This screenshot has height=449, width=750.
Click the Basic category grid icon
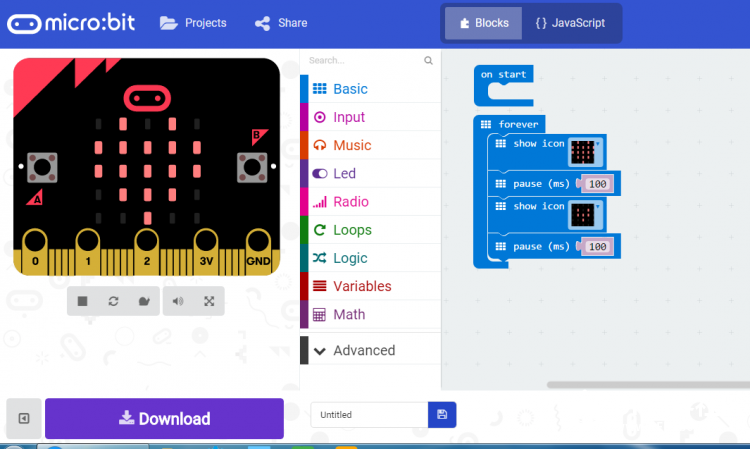coord(320,89)
